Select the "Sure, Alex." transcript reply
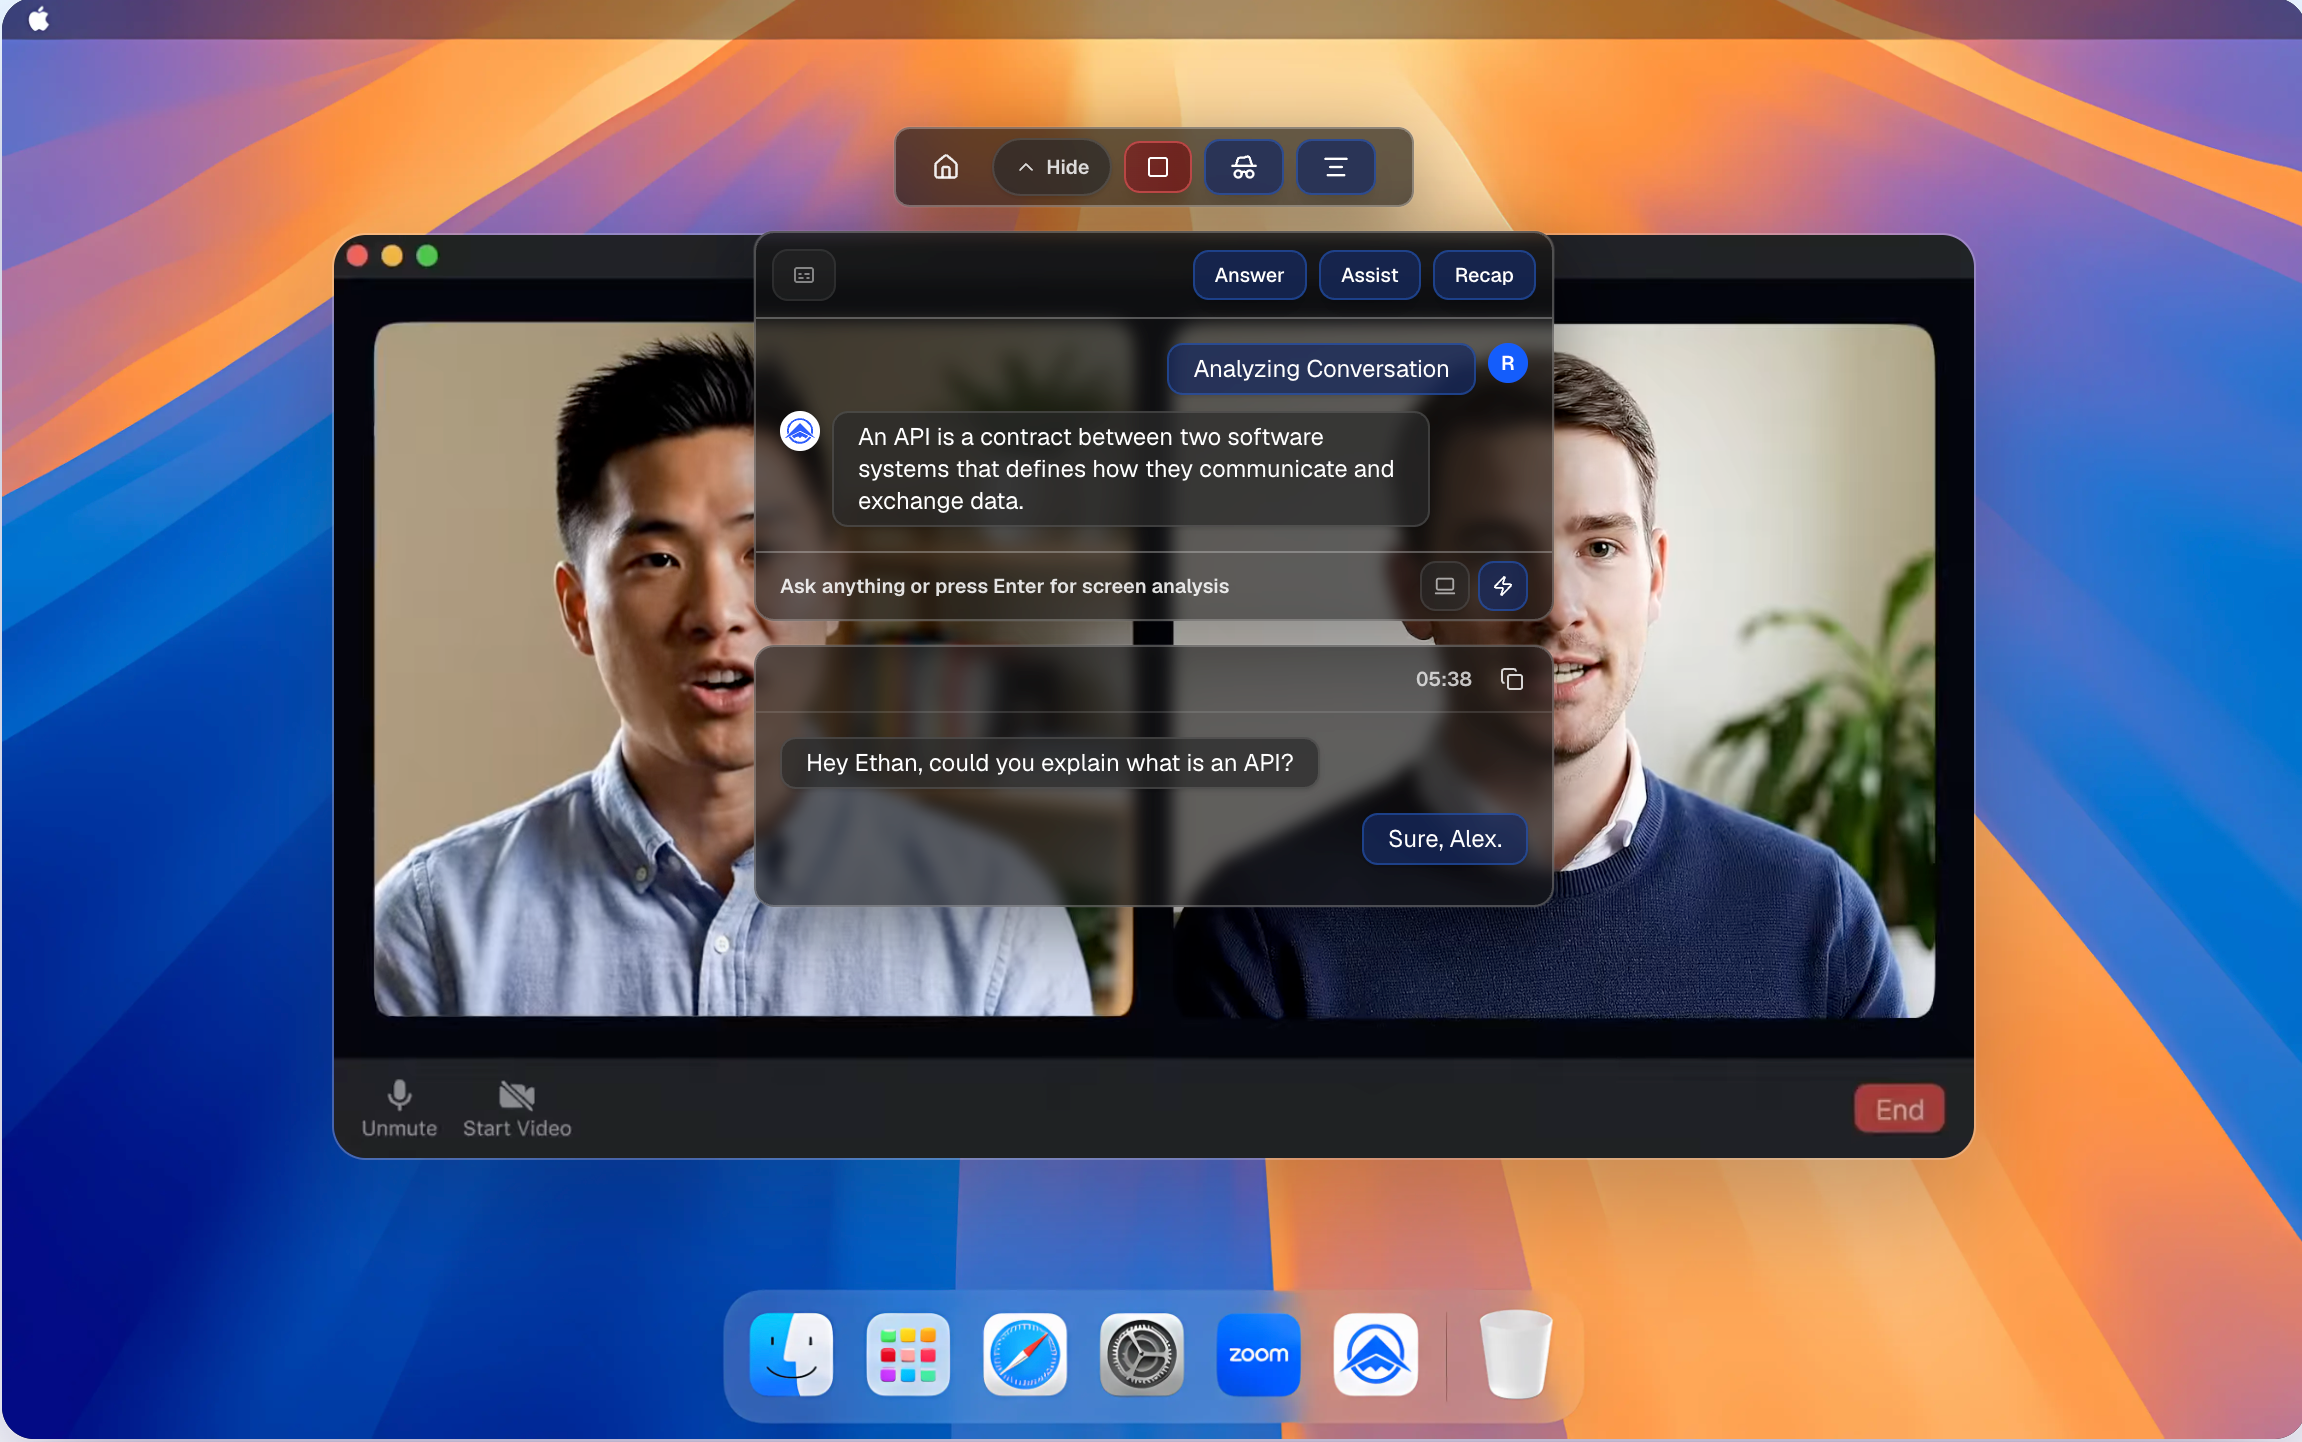 point(1444,839)
